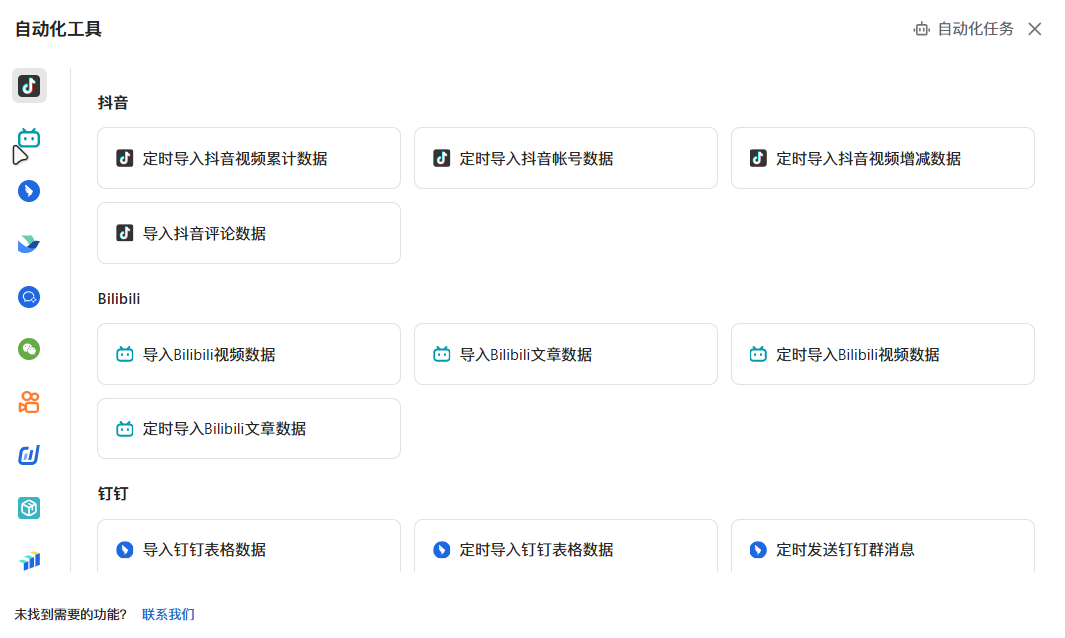
Task: Select the Bilibili icon in the sidebar
Action: 29,138
